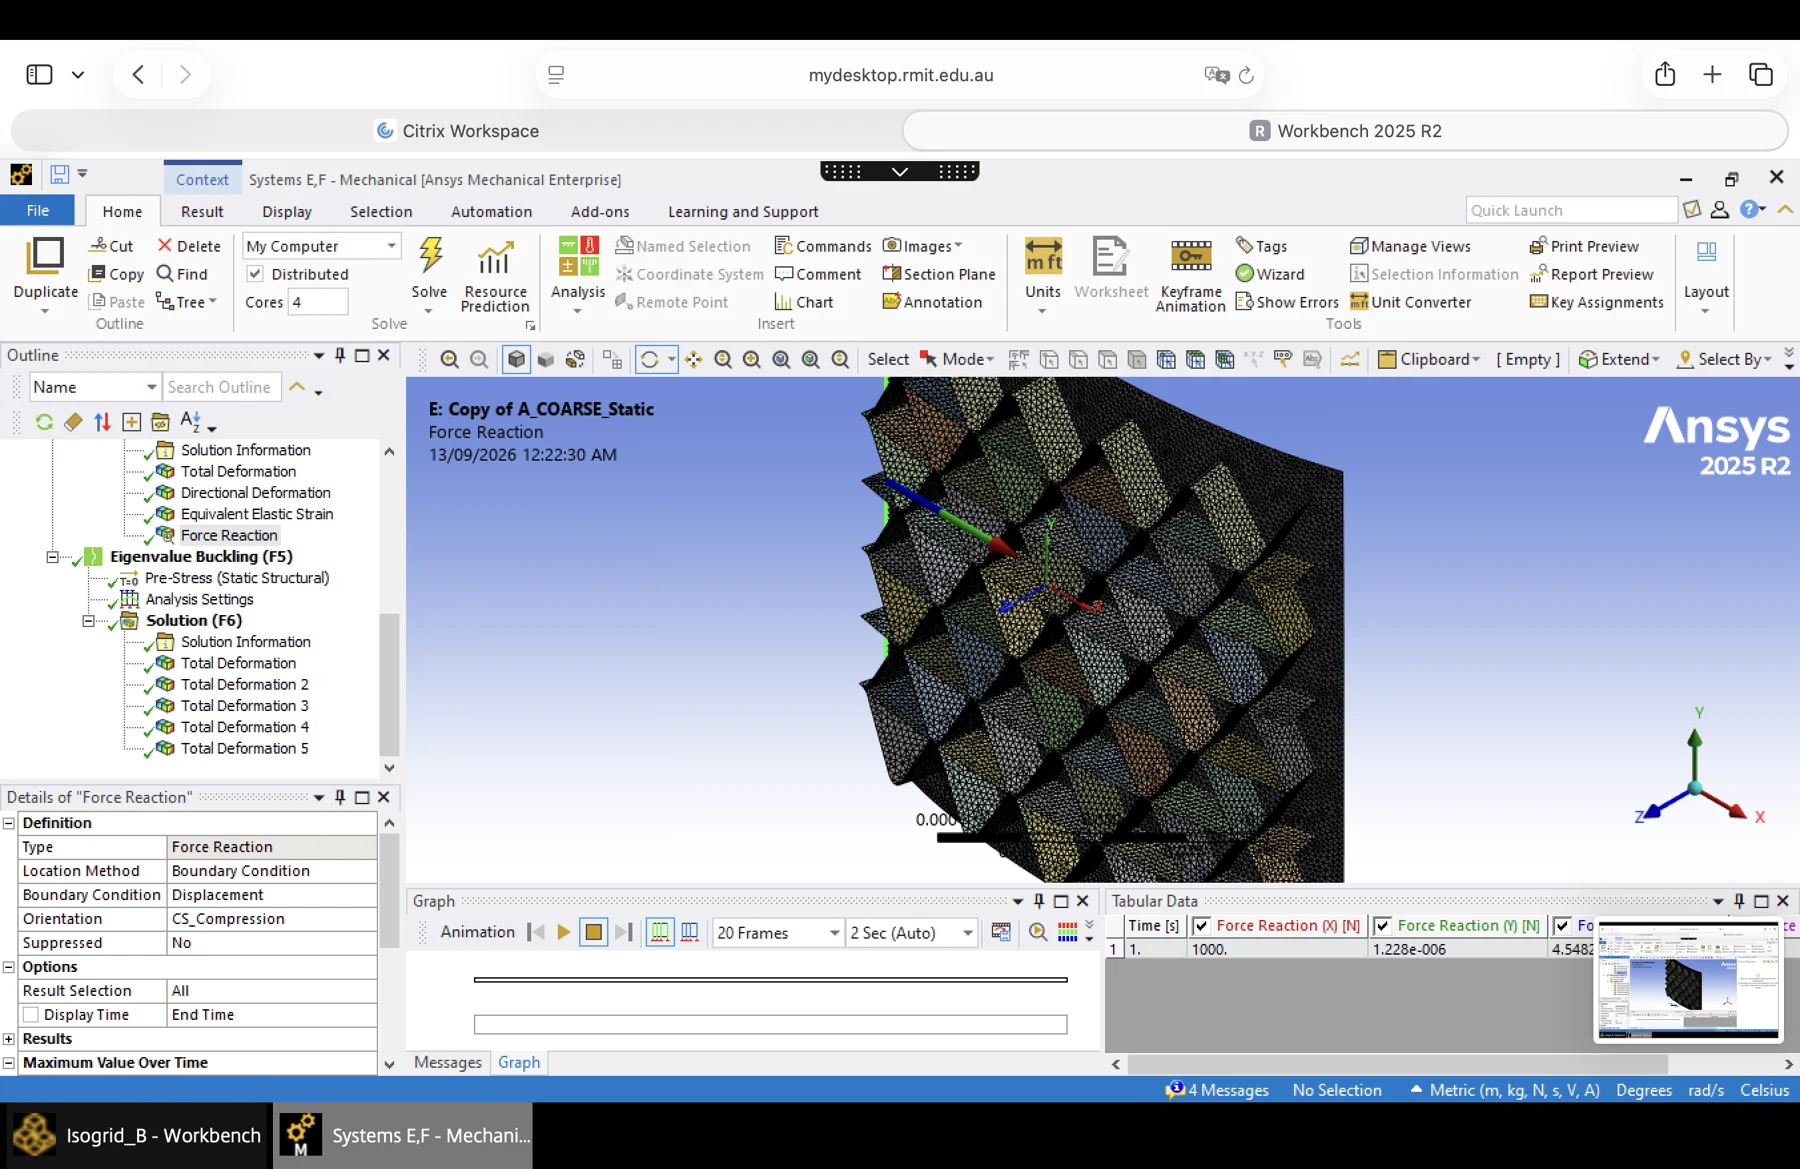Collapse the Solution (F6) branch
This screenshot has height=1169, width=1800.
[88, 621]
